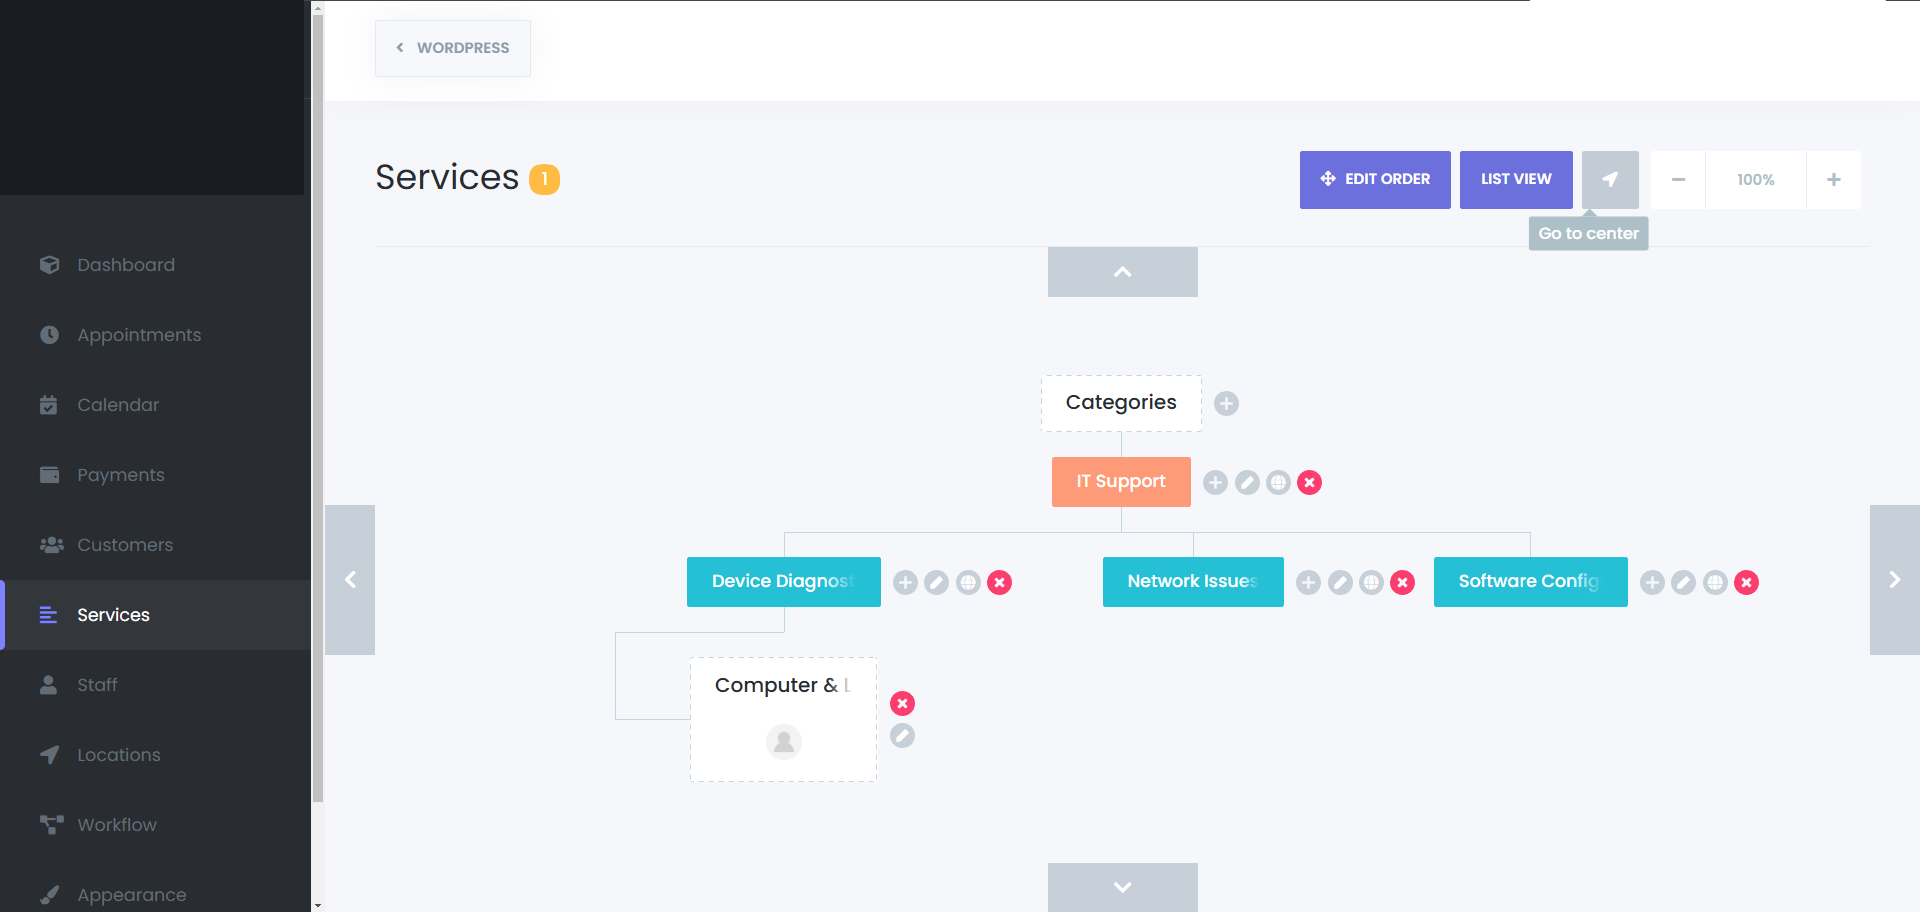
Task: Add item under Device Diagnostics category
Action: click(x=905, y=583)
